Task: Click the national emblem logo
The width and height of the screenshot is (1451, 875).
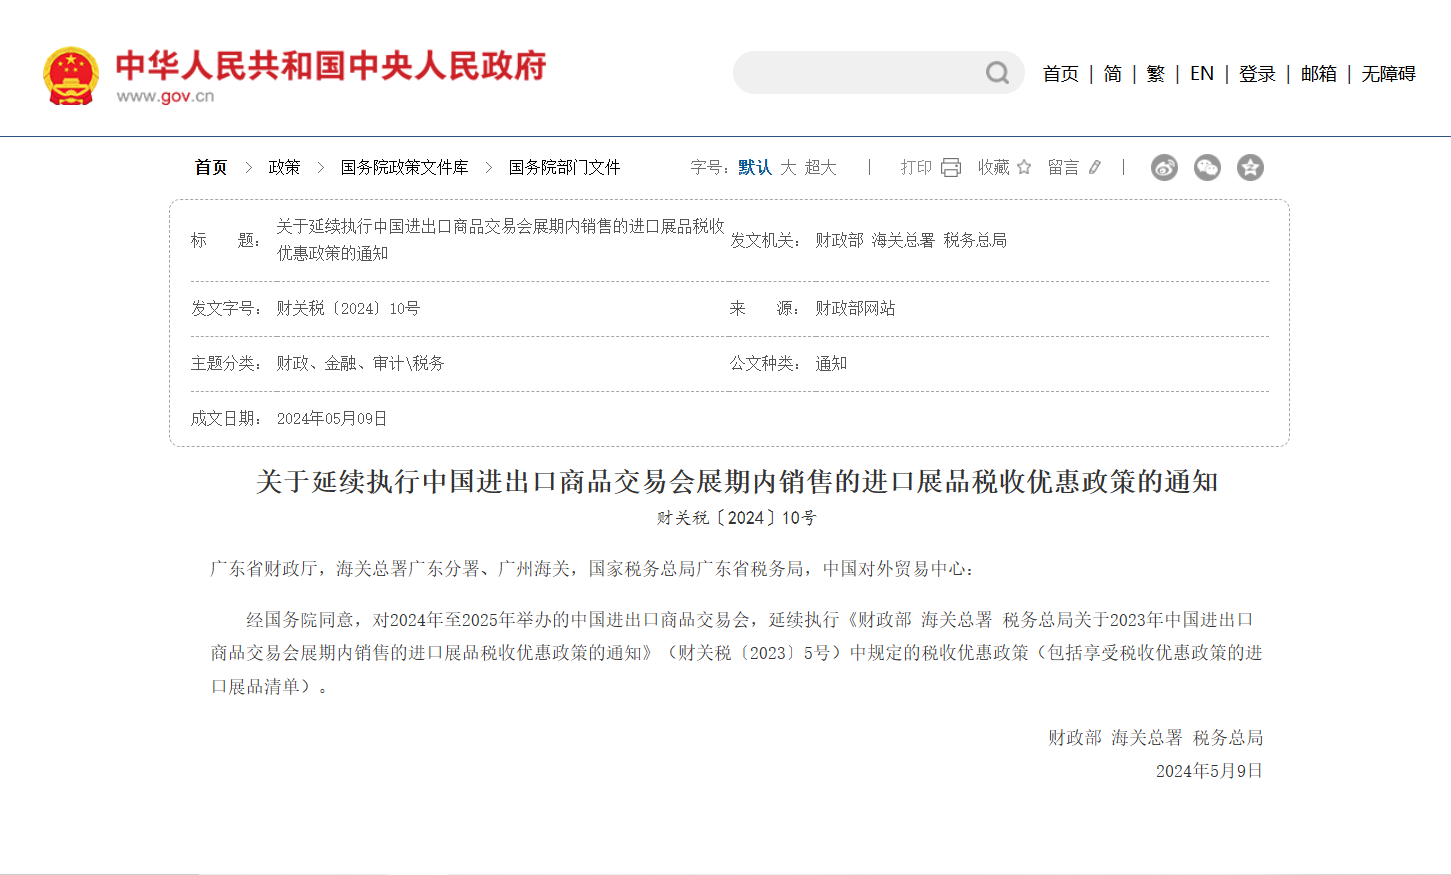Action: 71,75
